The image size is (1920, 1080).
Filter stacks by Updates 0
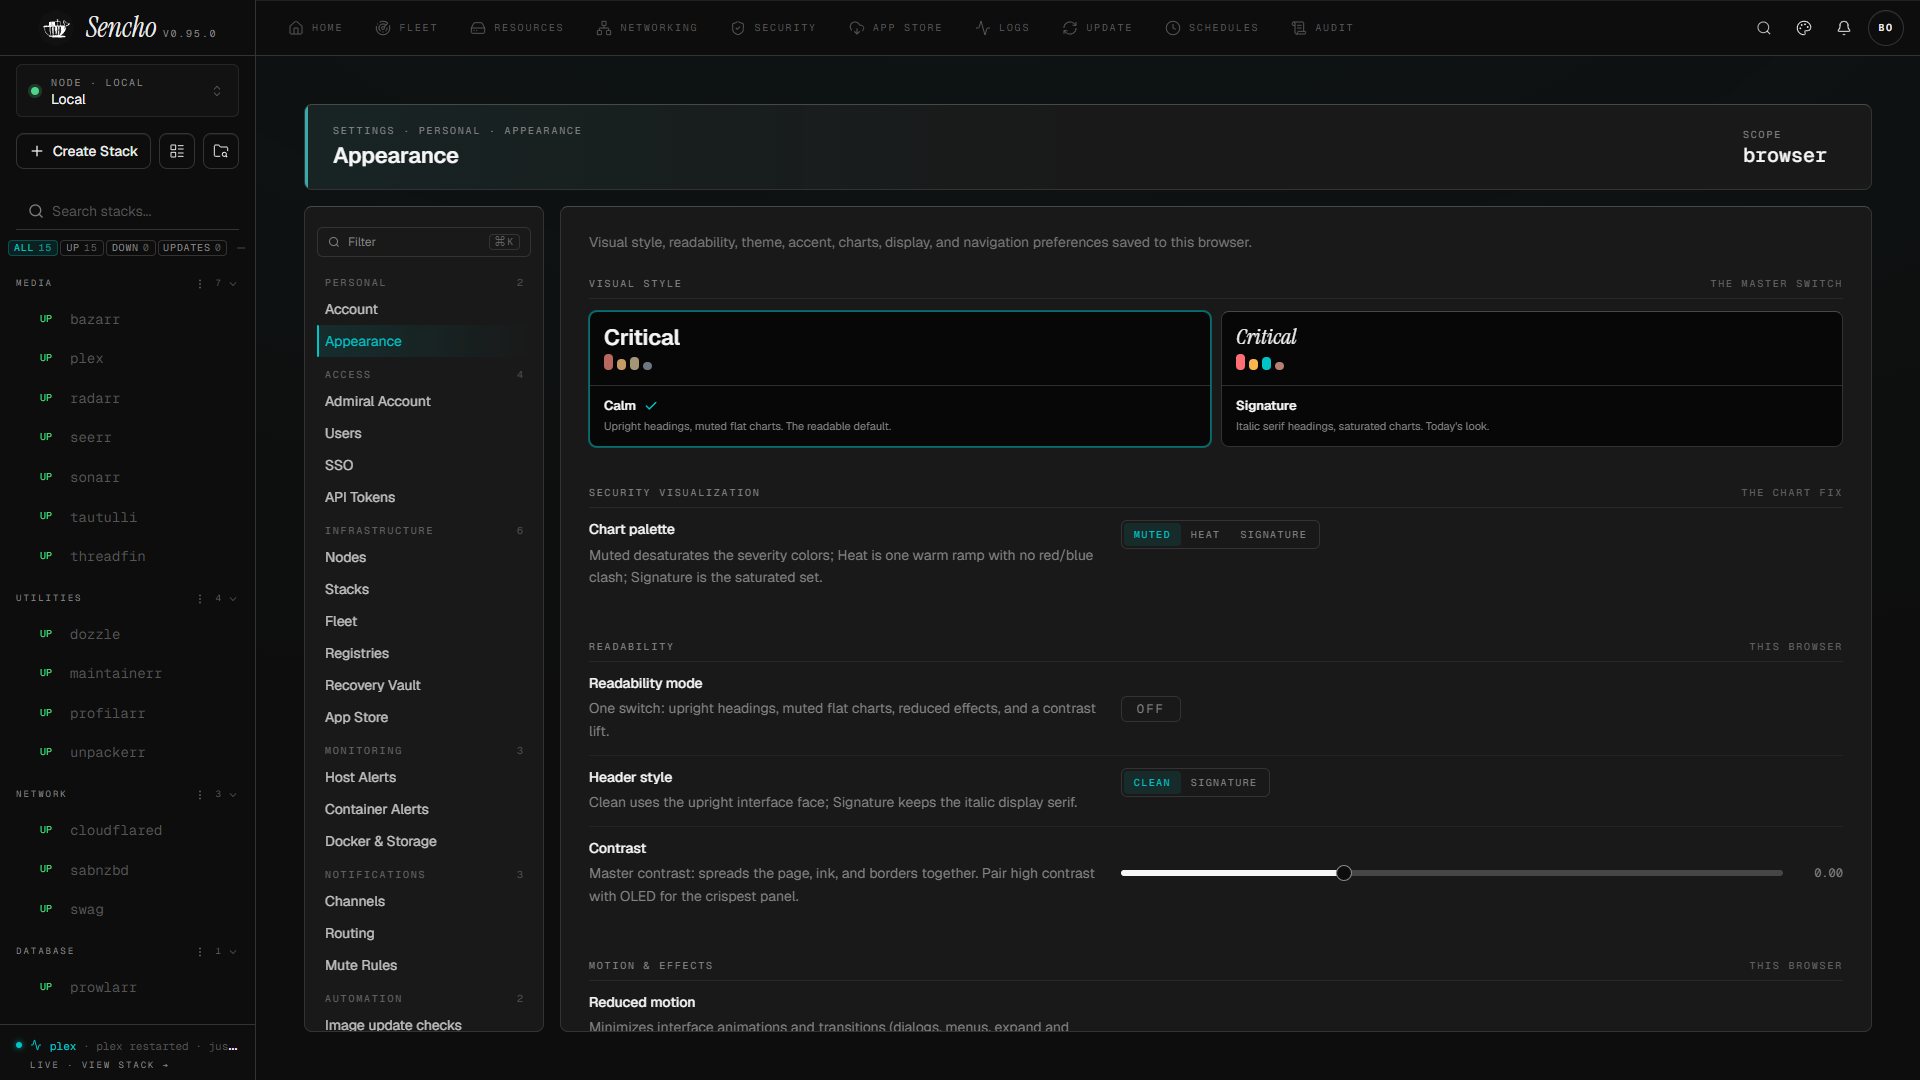pos(192,248)
